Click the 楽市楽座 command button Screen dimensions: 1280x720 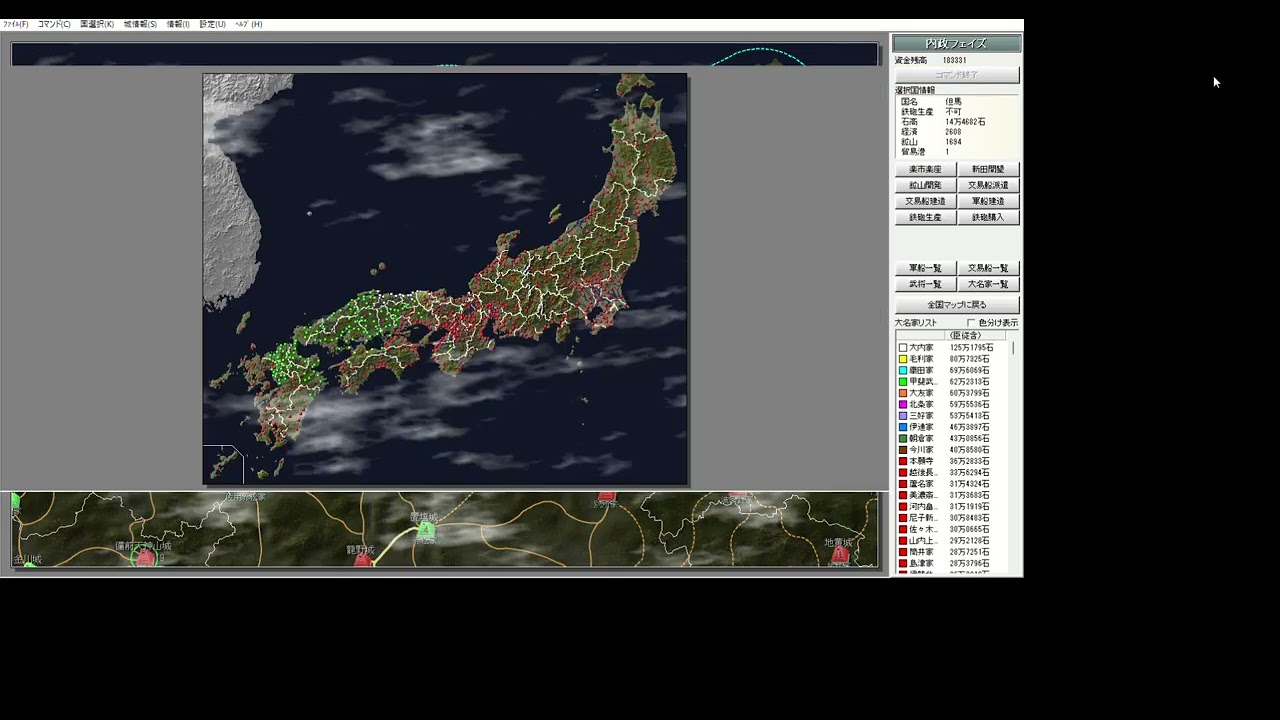(x=925, y=169)
